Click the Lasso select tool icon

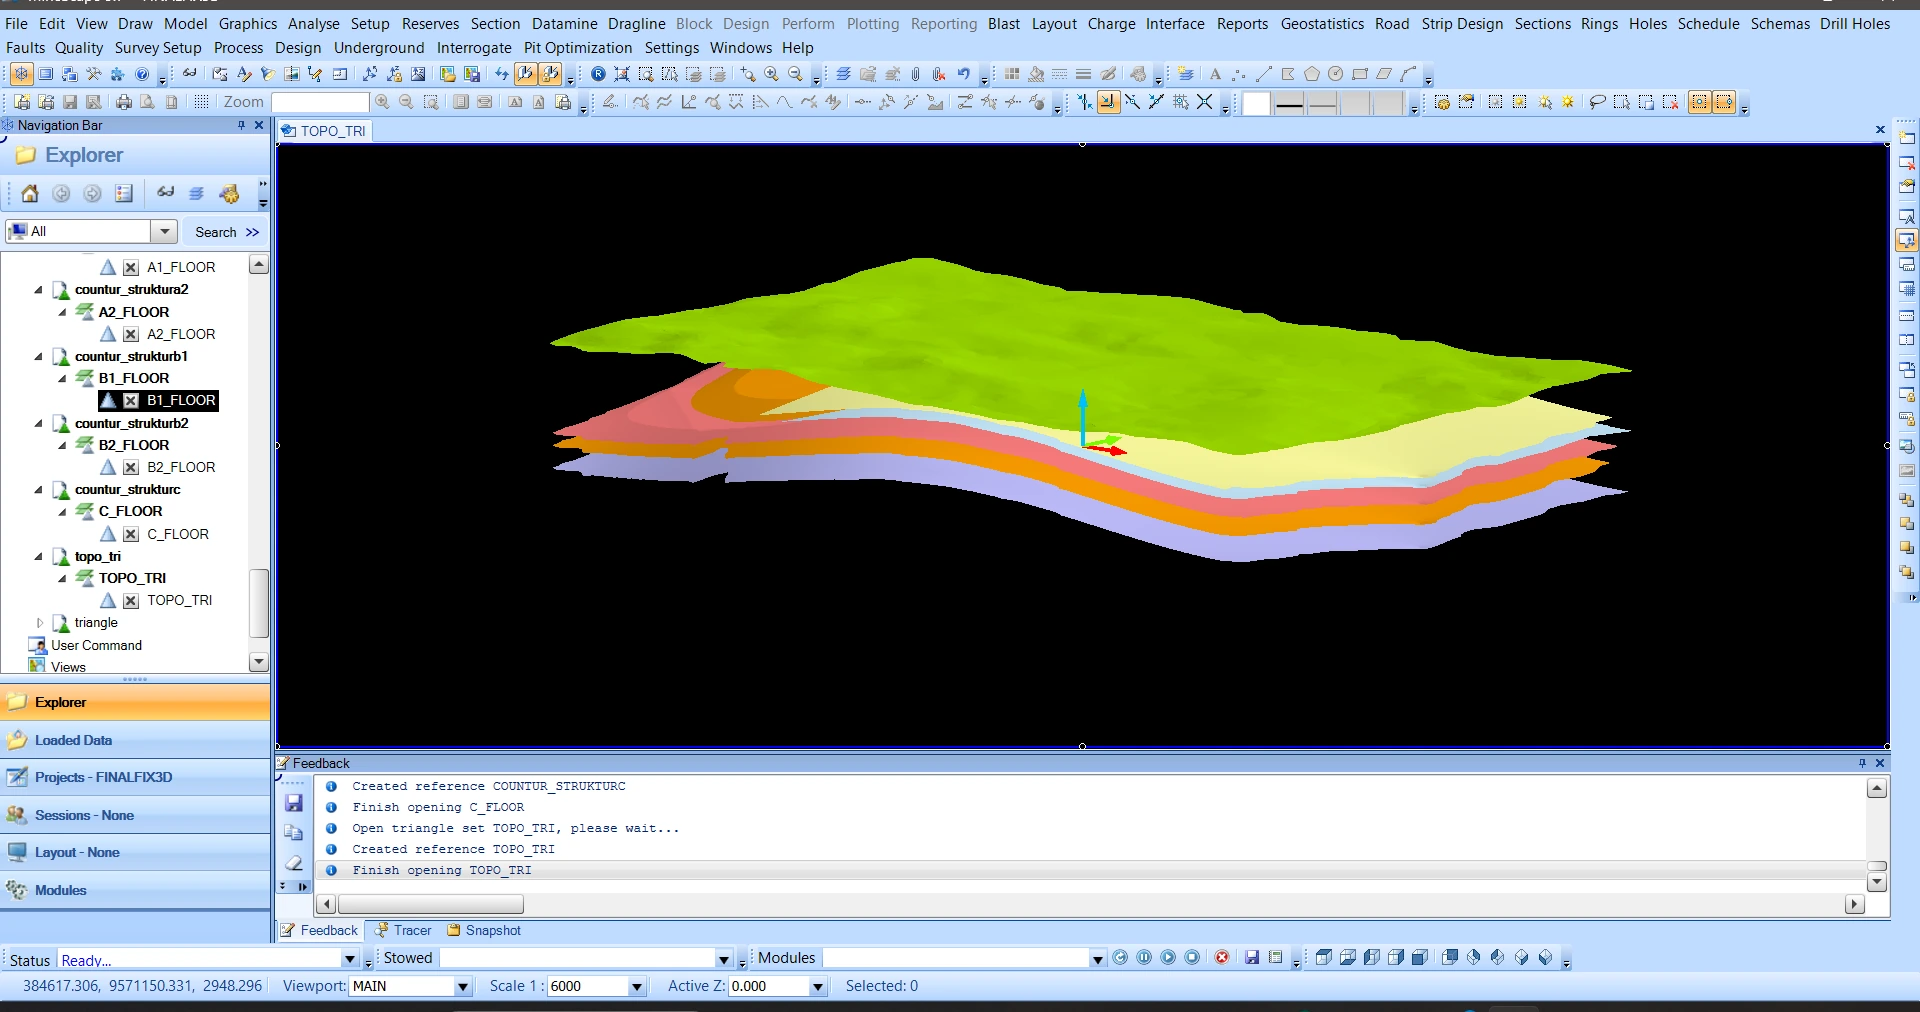point(1597,102)
